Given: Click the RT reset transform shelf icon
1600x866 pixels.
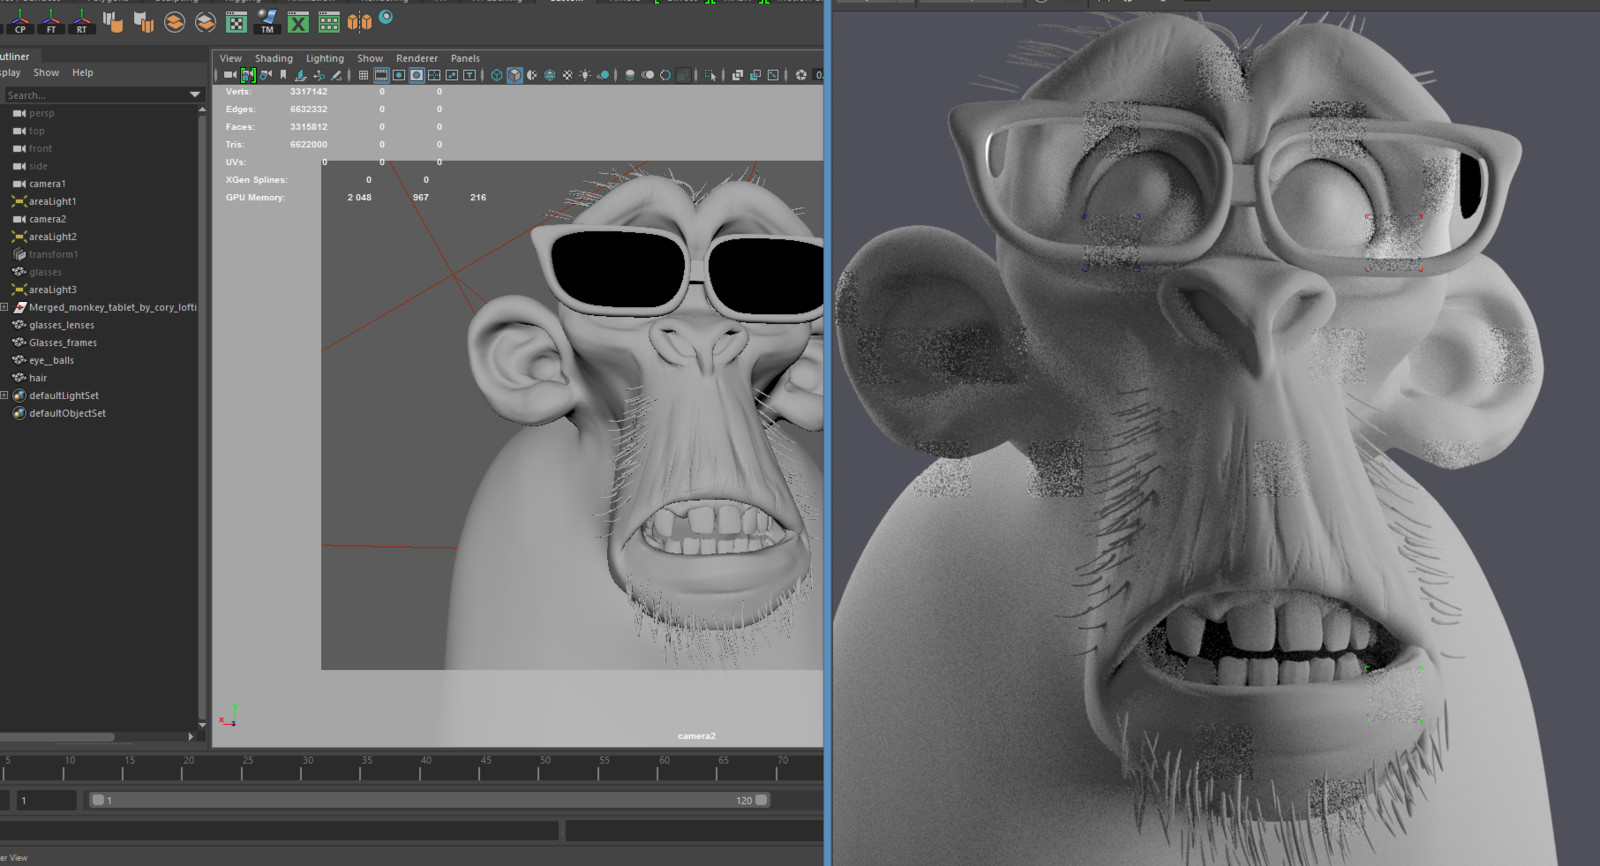Looking at the screenshot, I should (x=82, y=21).
